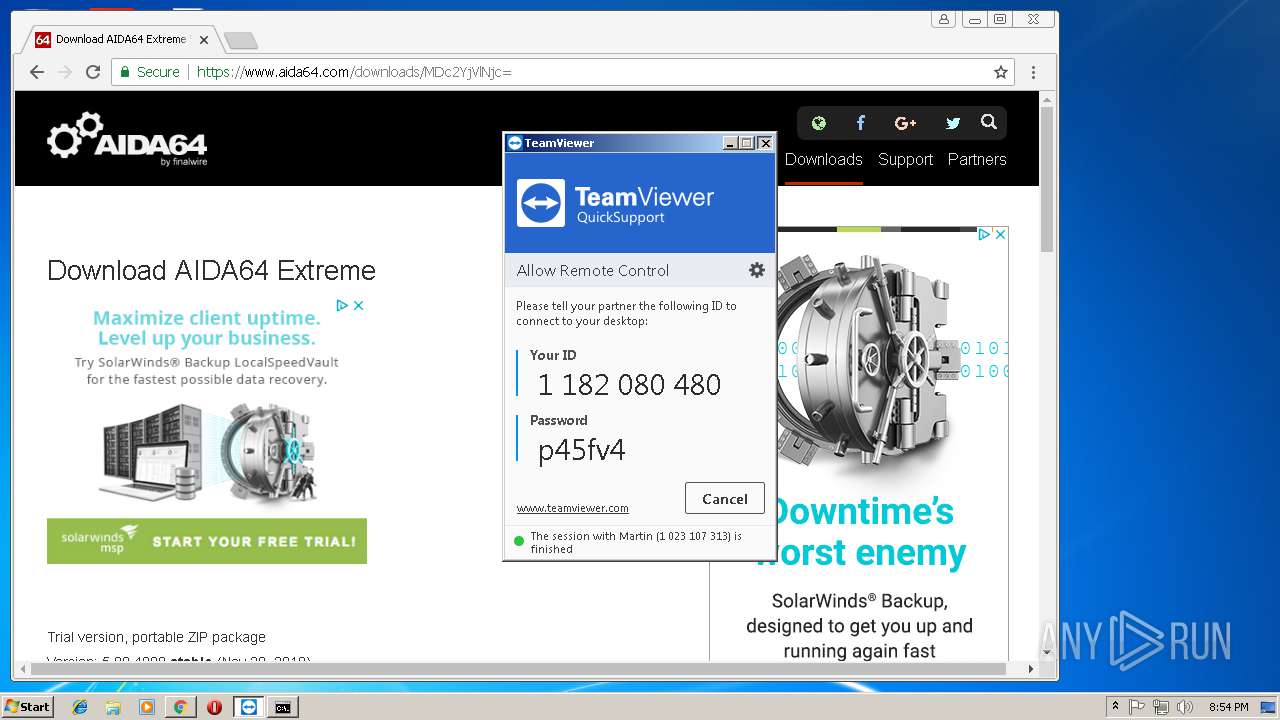Click the page vertical scrollbar thumb
The image size is (1280, 720).
[x=1047, y=180]
